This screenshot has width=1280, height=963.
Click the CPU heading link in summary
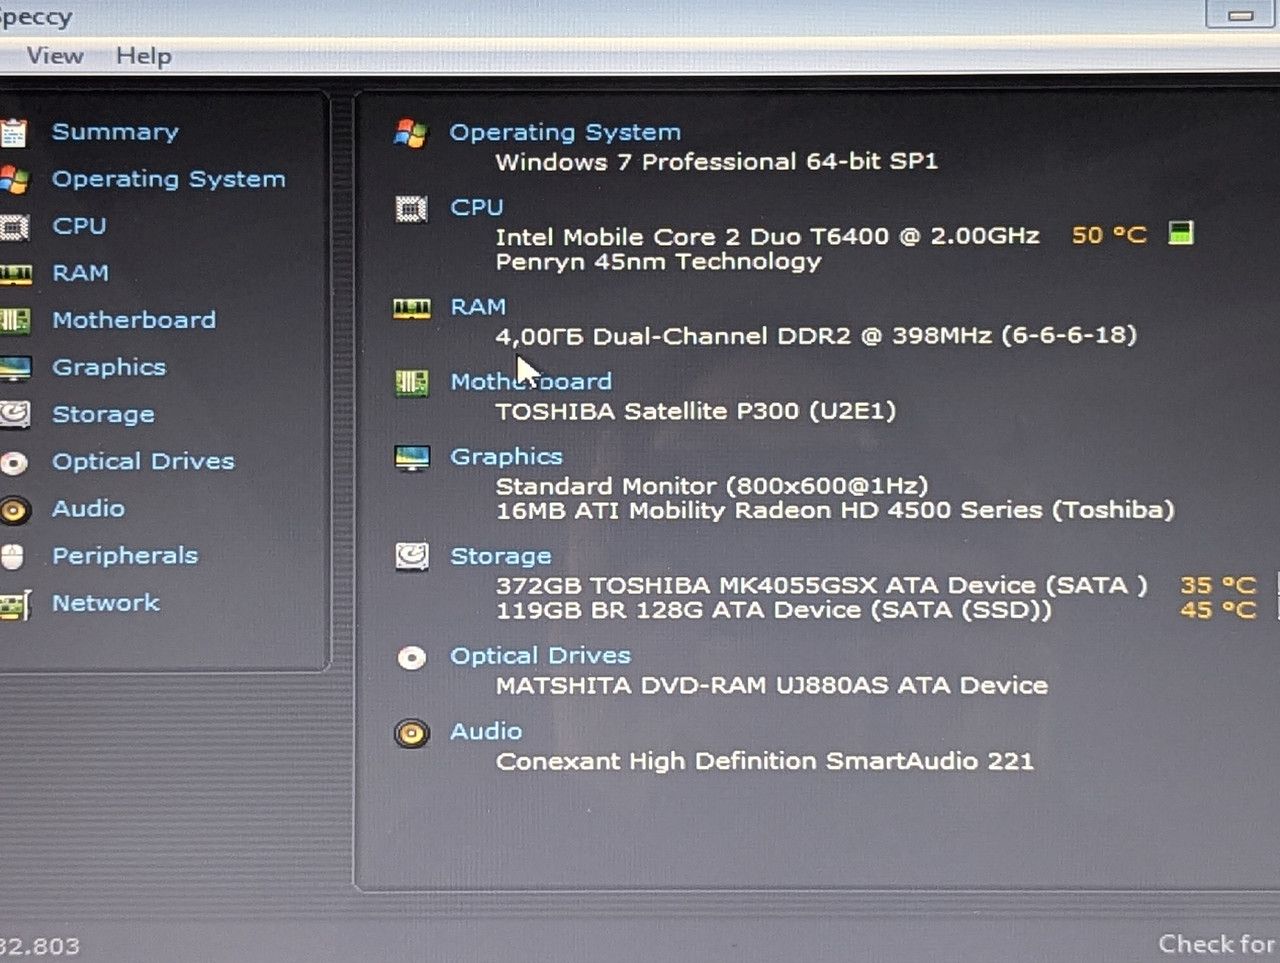[476, 207]
